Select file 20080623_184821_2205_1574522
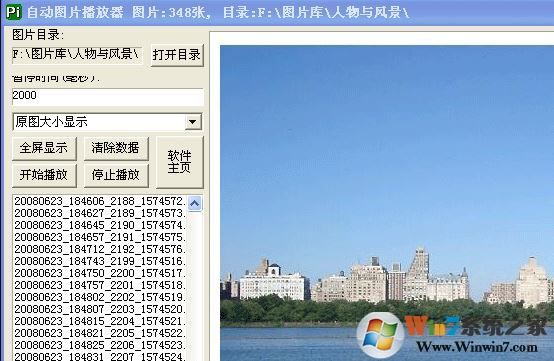 pos(100,333)
